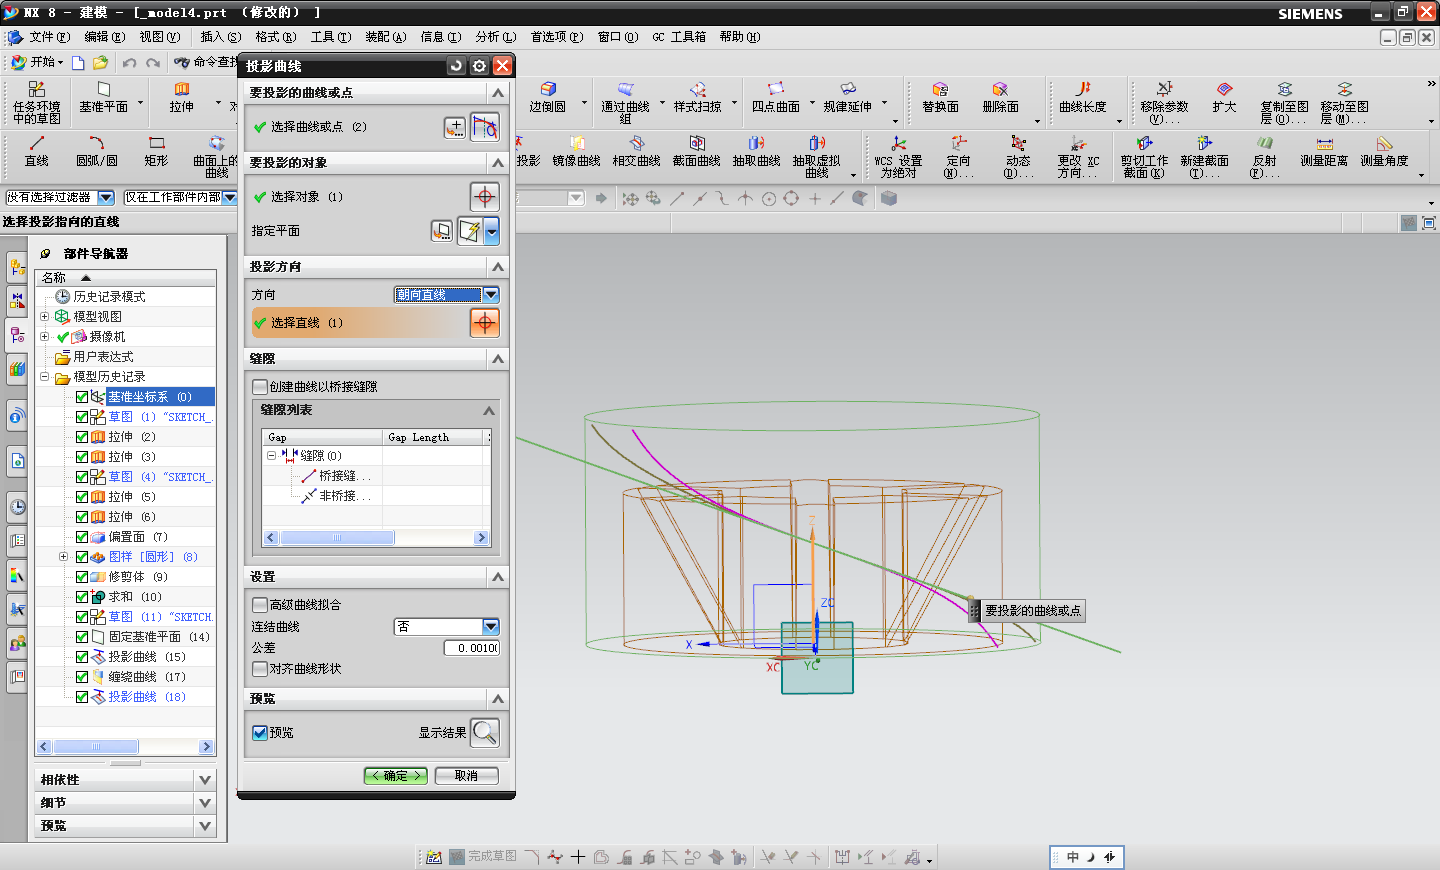Image resolution: width=1440 pixels, height=870 pixels.
Task: Enable 高级曲线拟合 checkbox
Action: [260, 605]
